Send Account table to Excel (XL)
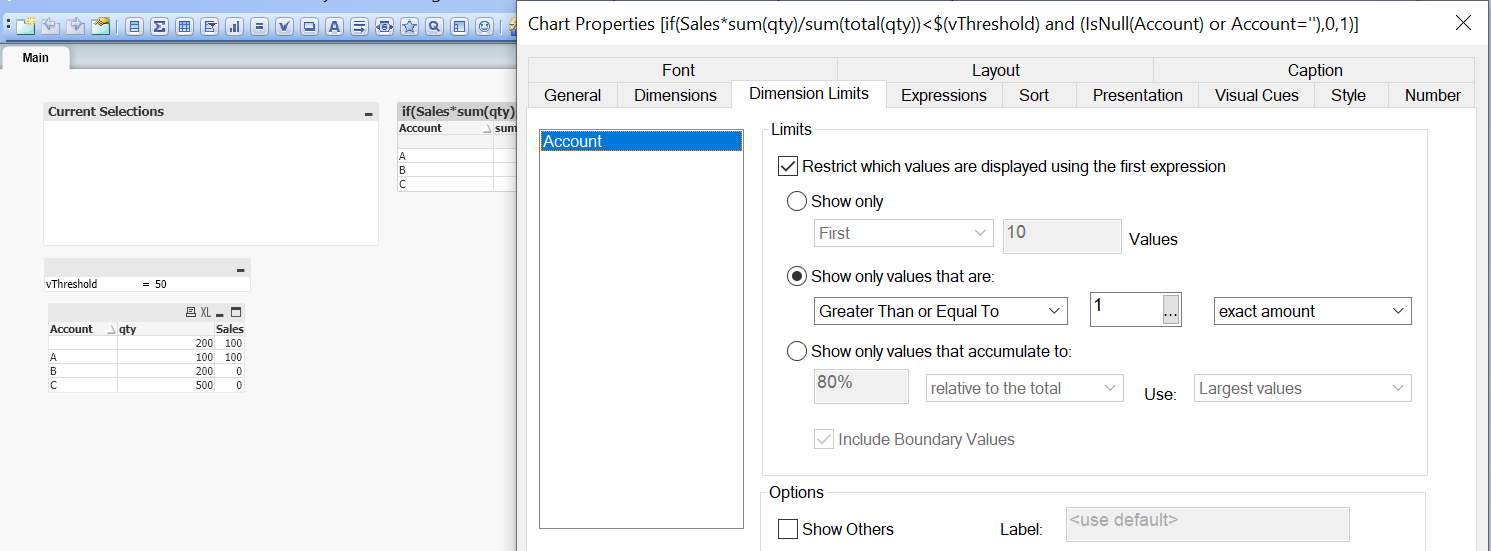The width and height of the screenshot is (1491, 551). (206, 313)
